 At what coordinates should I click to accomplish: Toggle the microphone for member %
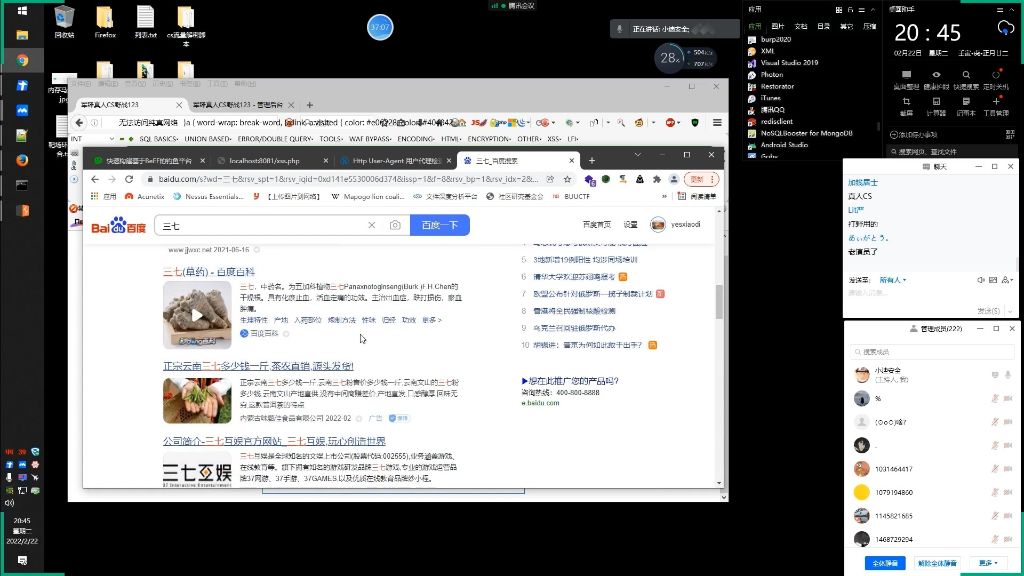[x=995, y=398]
